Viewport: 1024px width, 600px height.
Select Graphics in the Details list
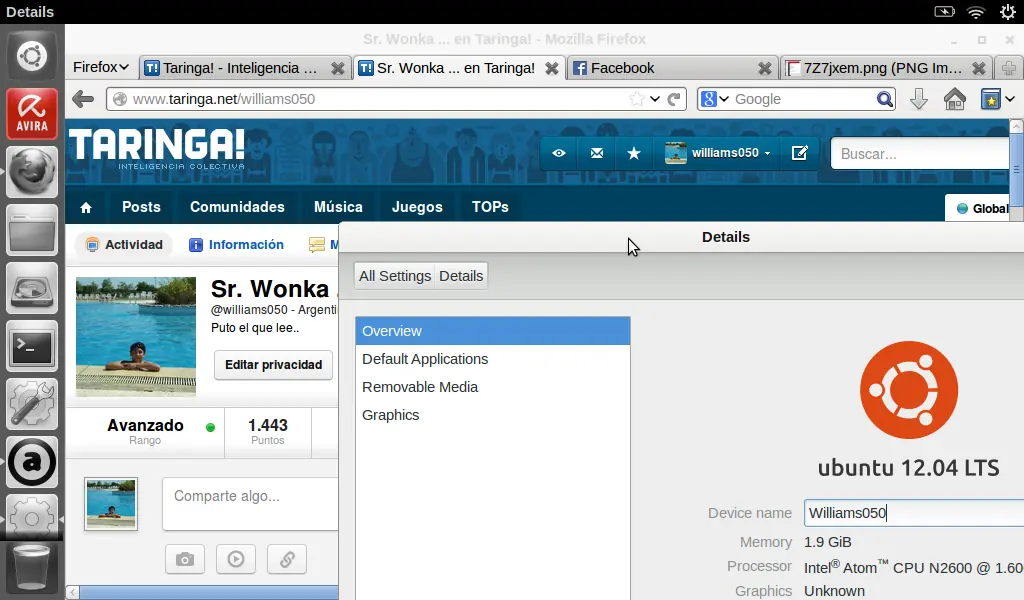(492, 415)
